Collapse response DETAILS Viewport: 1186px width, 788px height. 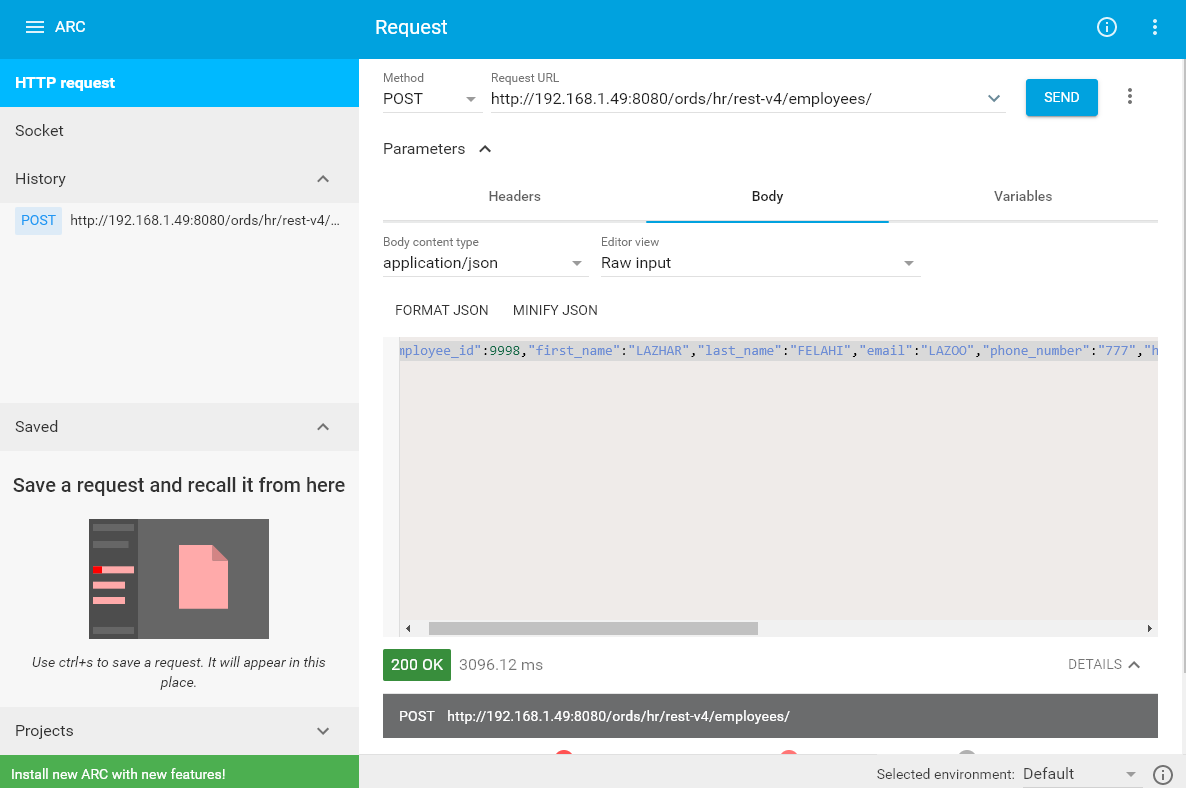point(1104,665)
